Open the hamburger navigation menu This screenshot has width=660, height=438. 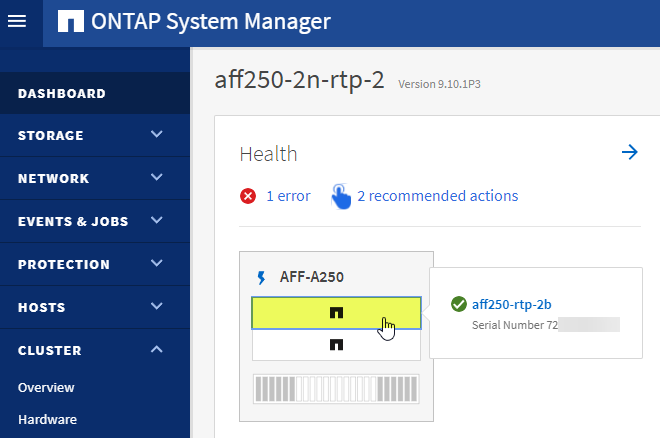tap(16, 21)
